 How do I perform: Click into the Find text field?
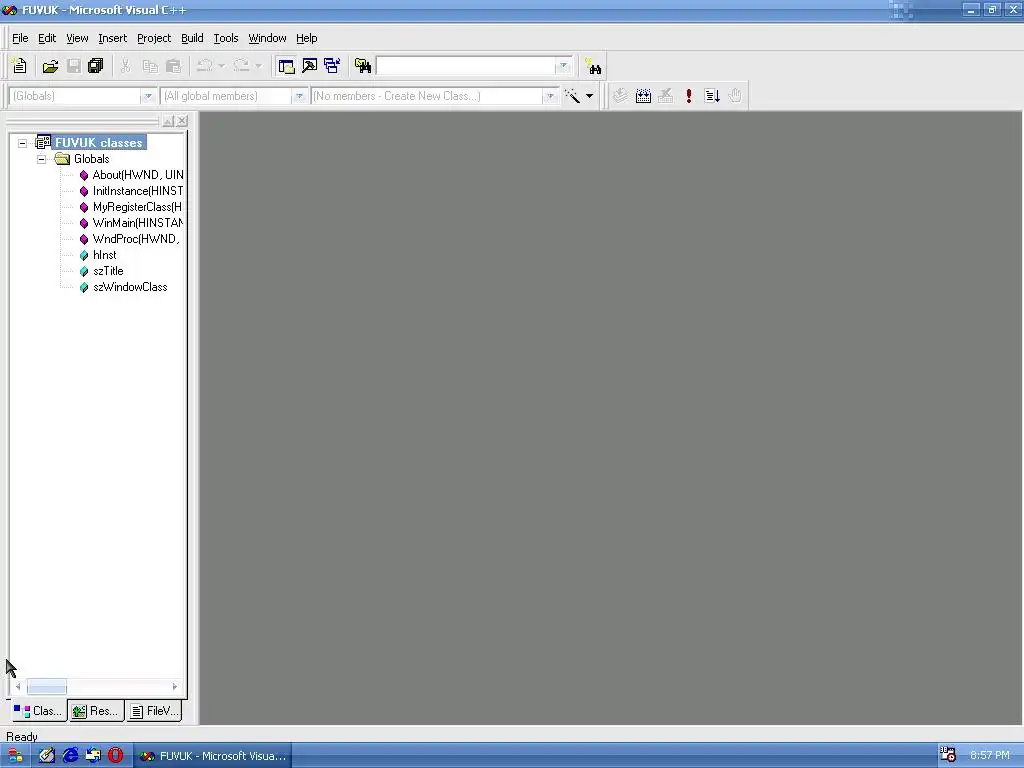466,66
